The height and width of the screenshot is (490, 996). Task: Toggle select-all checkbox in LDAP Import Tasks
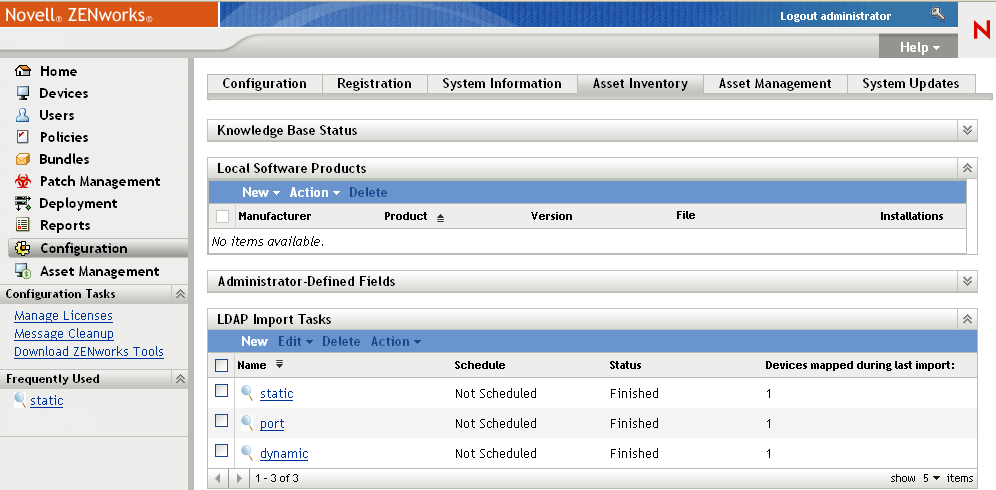click(222, 365)
